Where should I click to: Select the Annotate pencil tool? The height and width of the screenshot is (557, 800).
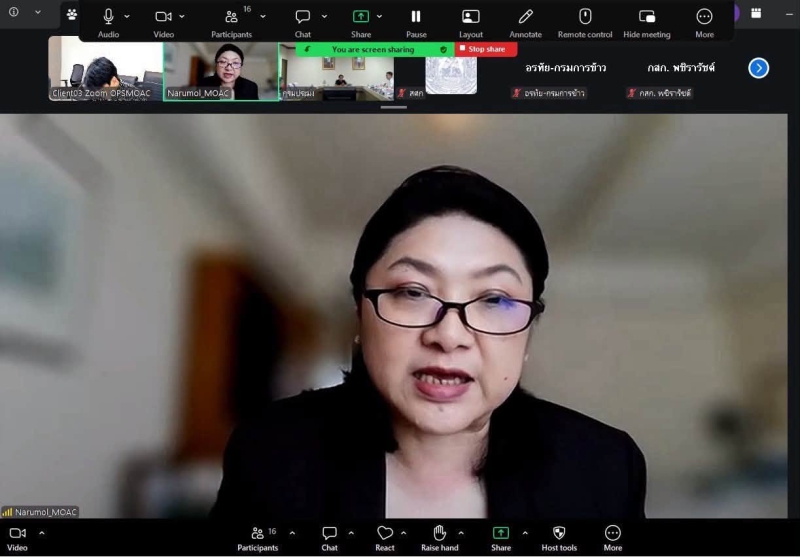point(526,17)
